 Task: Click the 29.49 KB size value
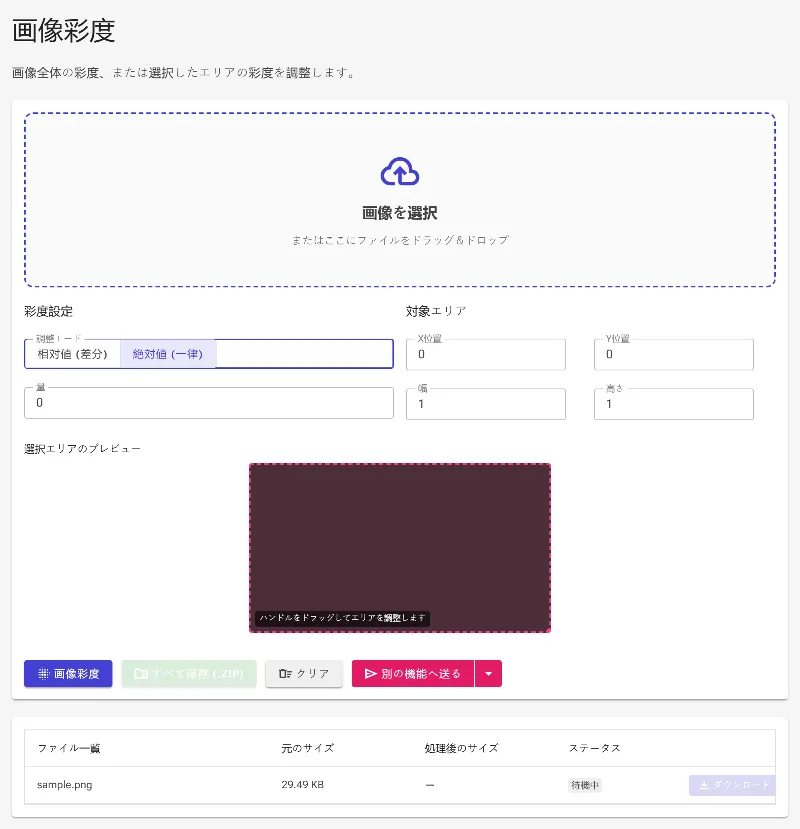302,785
